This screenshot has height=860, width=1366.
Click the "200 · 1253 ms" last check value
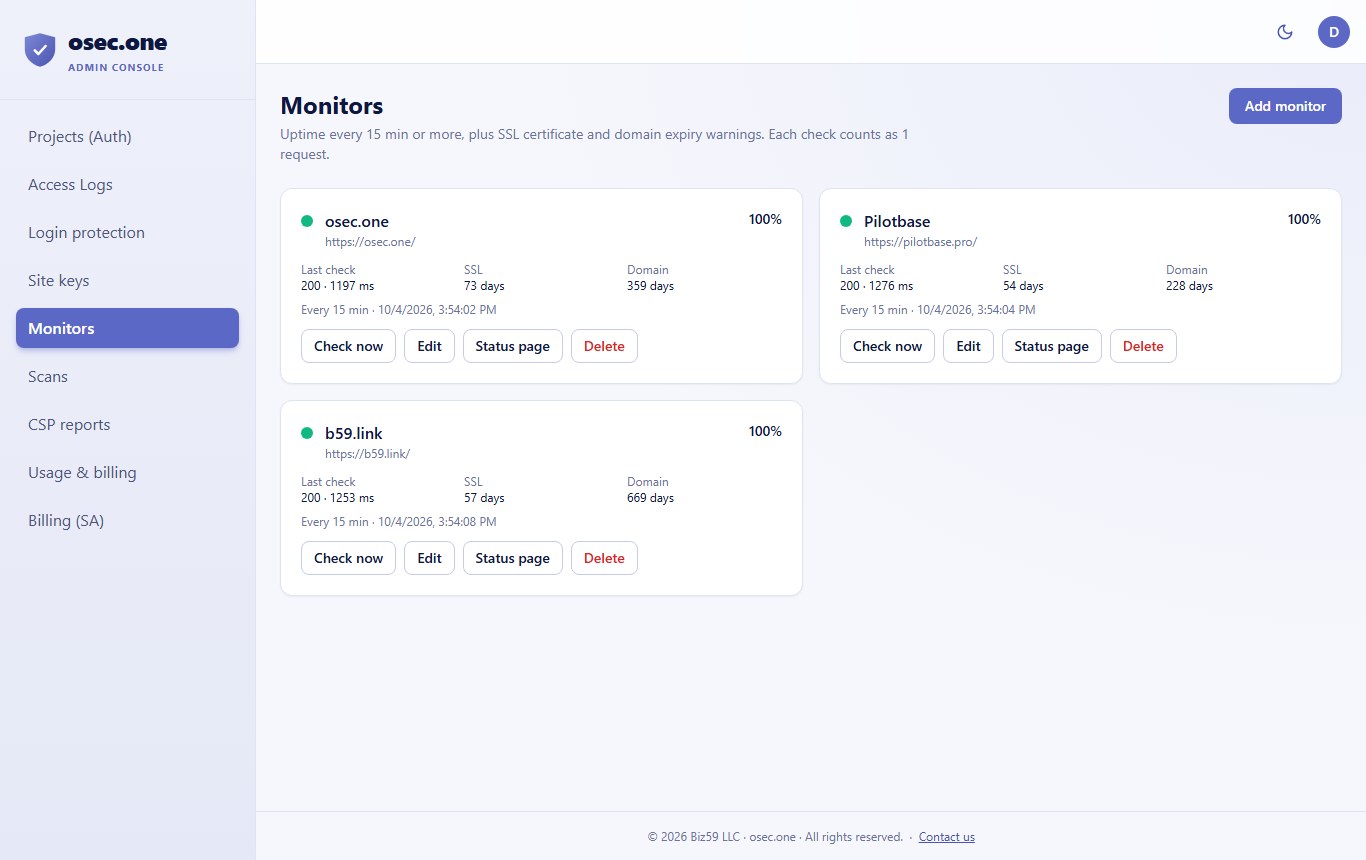tap(338, 498)
